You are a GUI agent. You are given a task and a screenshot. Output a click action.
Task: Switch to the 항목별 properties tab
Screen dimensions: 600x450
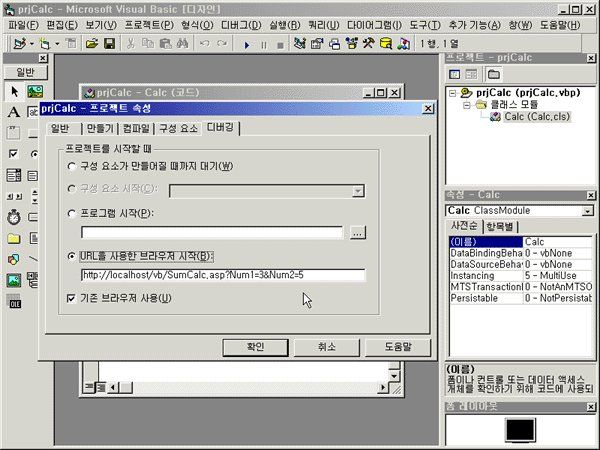500,227
